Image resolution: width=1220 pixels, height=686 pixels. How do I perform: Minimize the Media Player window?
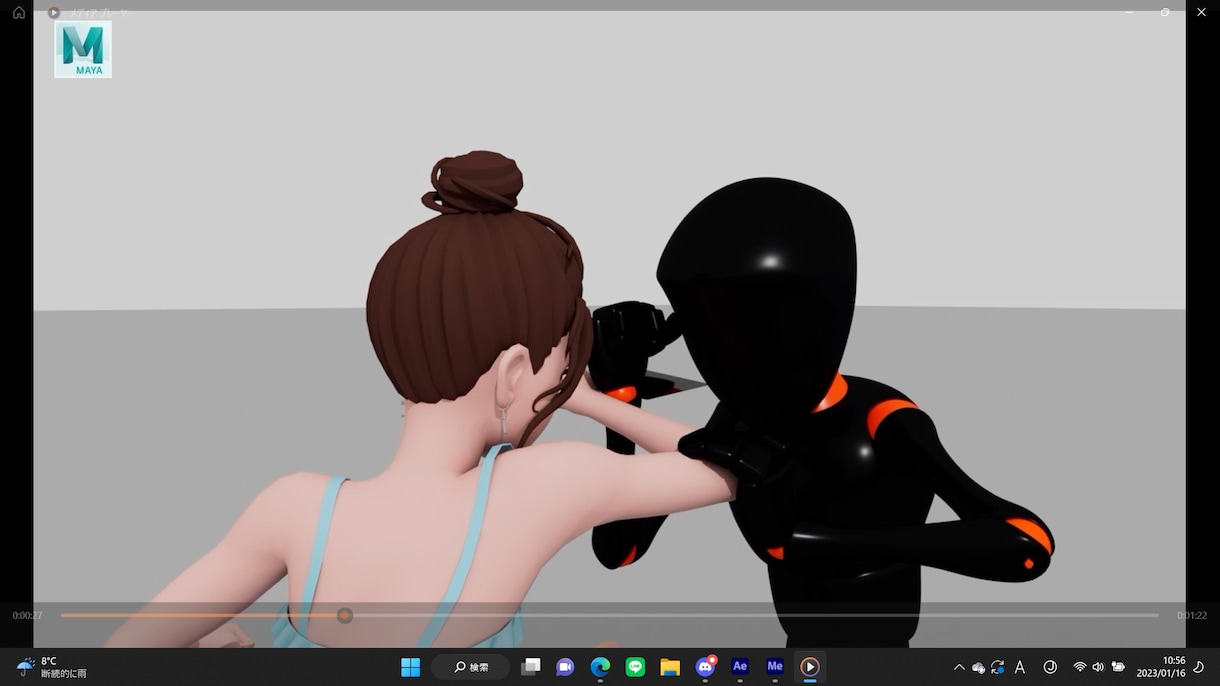coord(1129,12)
